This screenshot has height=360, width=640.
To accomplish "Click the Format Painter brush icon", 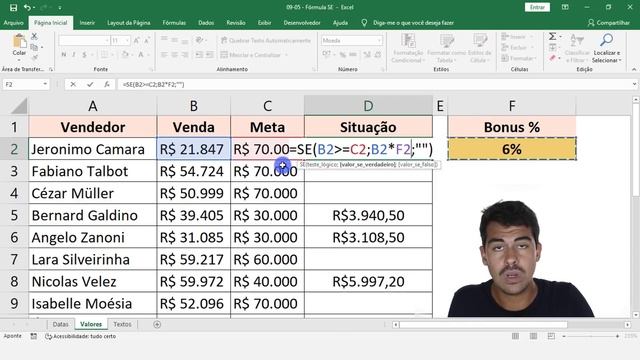I will 34,58.
